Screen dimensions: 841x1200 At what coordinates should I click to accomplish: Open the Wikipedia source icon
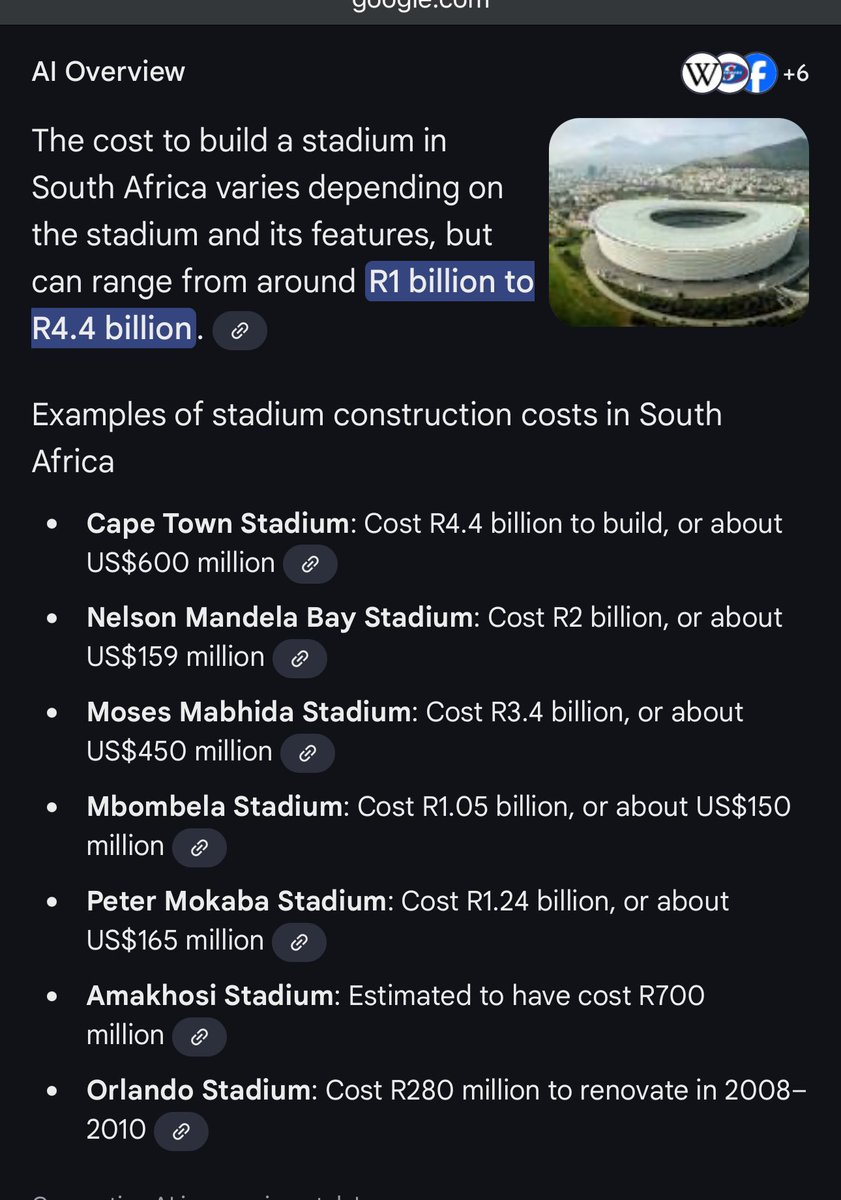click(700, 74)
